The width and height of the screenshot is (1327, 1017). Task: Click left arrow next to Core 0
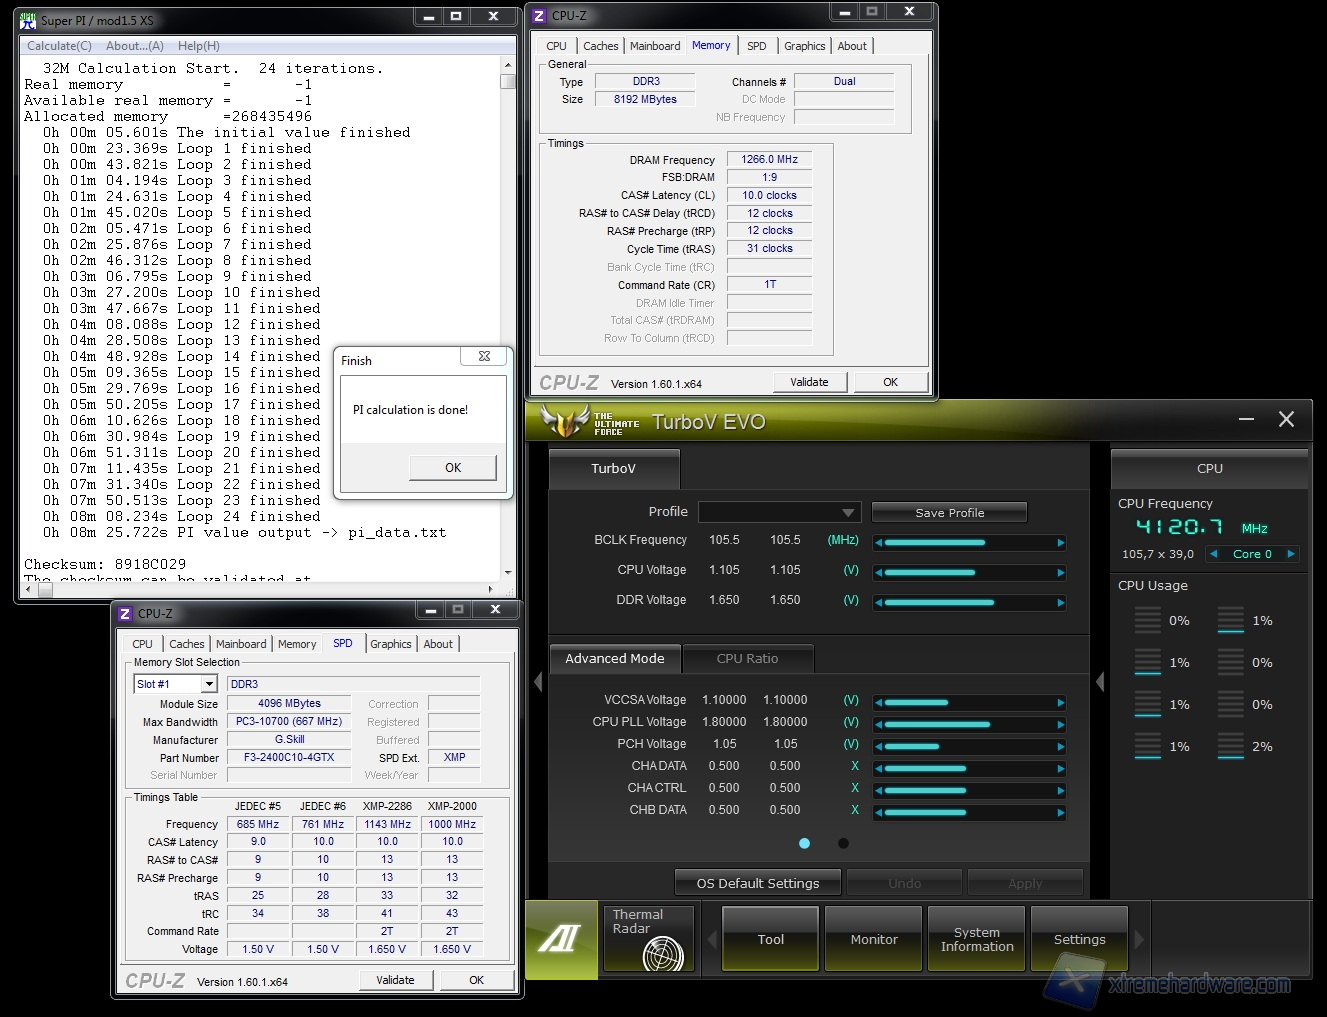click(1214, 554)
